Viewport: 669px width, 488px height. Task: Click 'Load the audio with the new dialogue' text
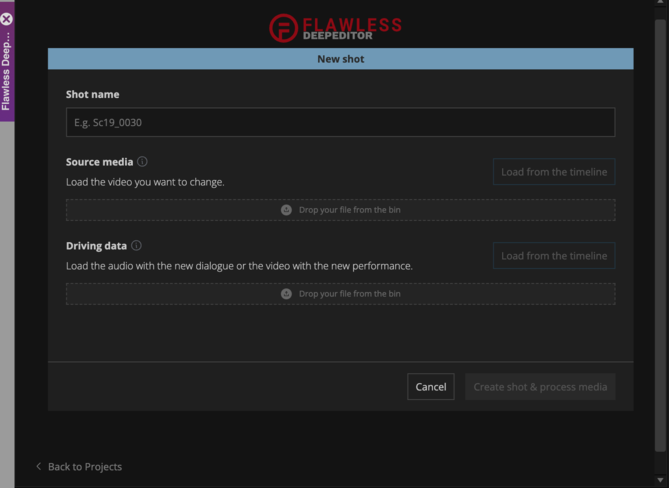coord(150,266)
